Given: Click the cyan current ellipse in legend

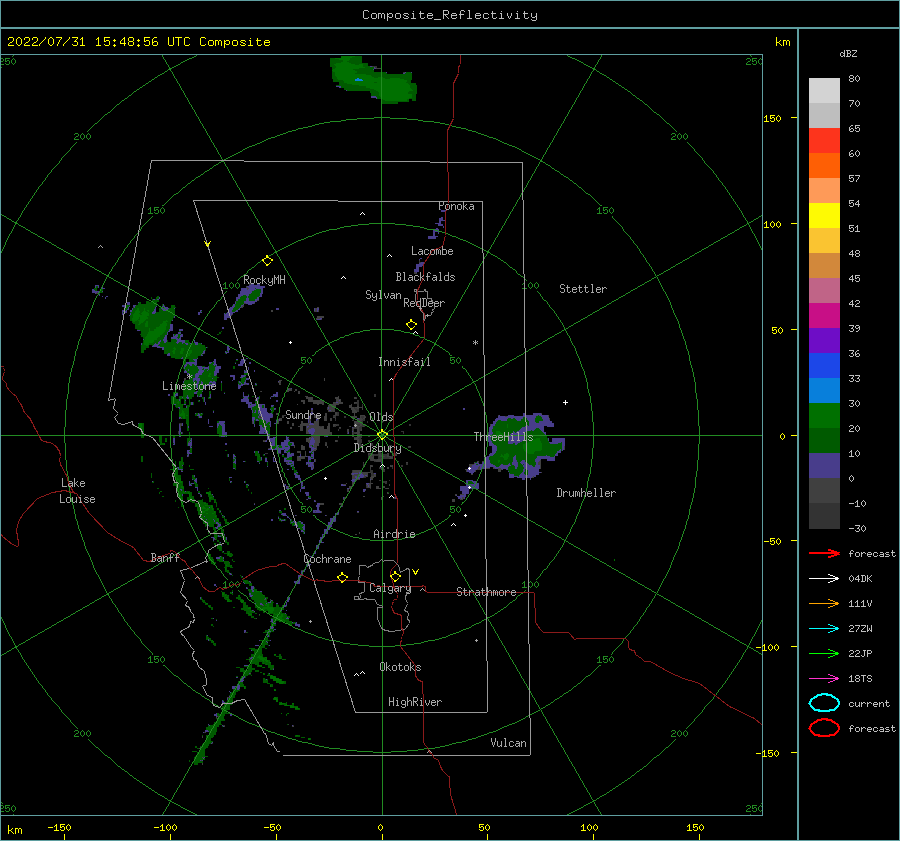Looking at the screenshot, I should pyautogui.click(x=824, y=703).
